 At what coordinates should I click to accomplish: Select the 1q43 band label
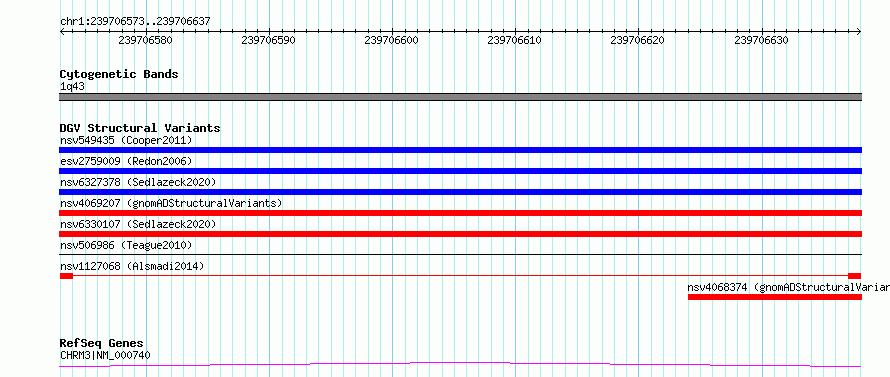click(73, 87)
